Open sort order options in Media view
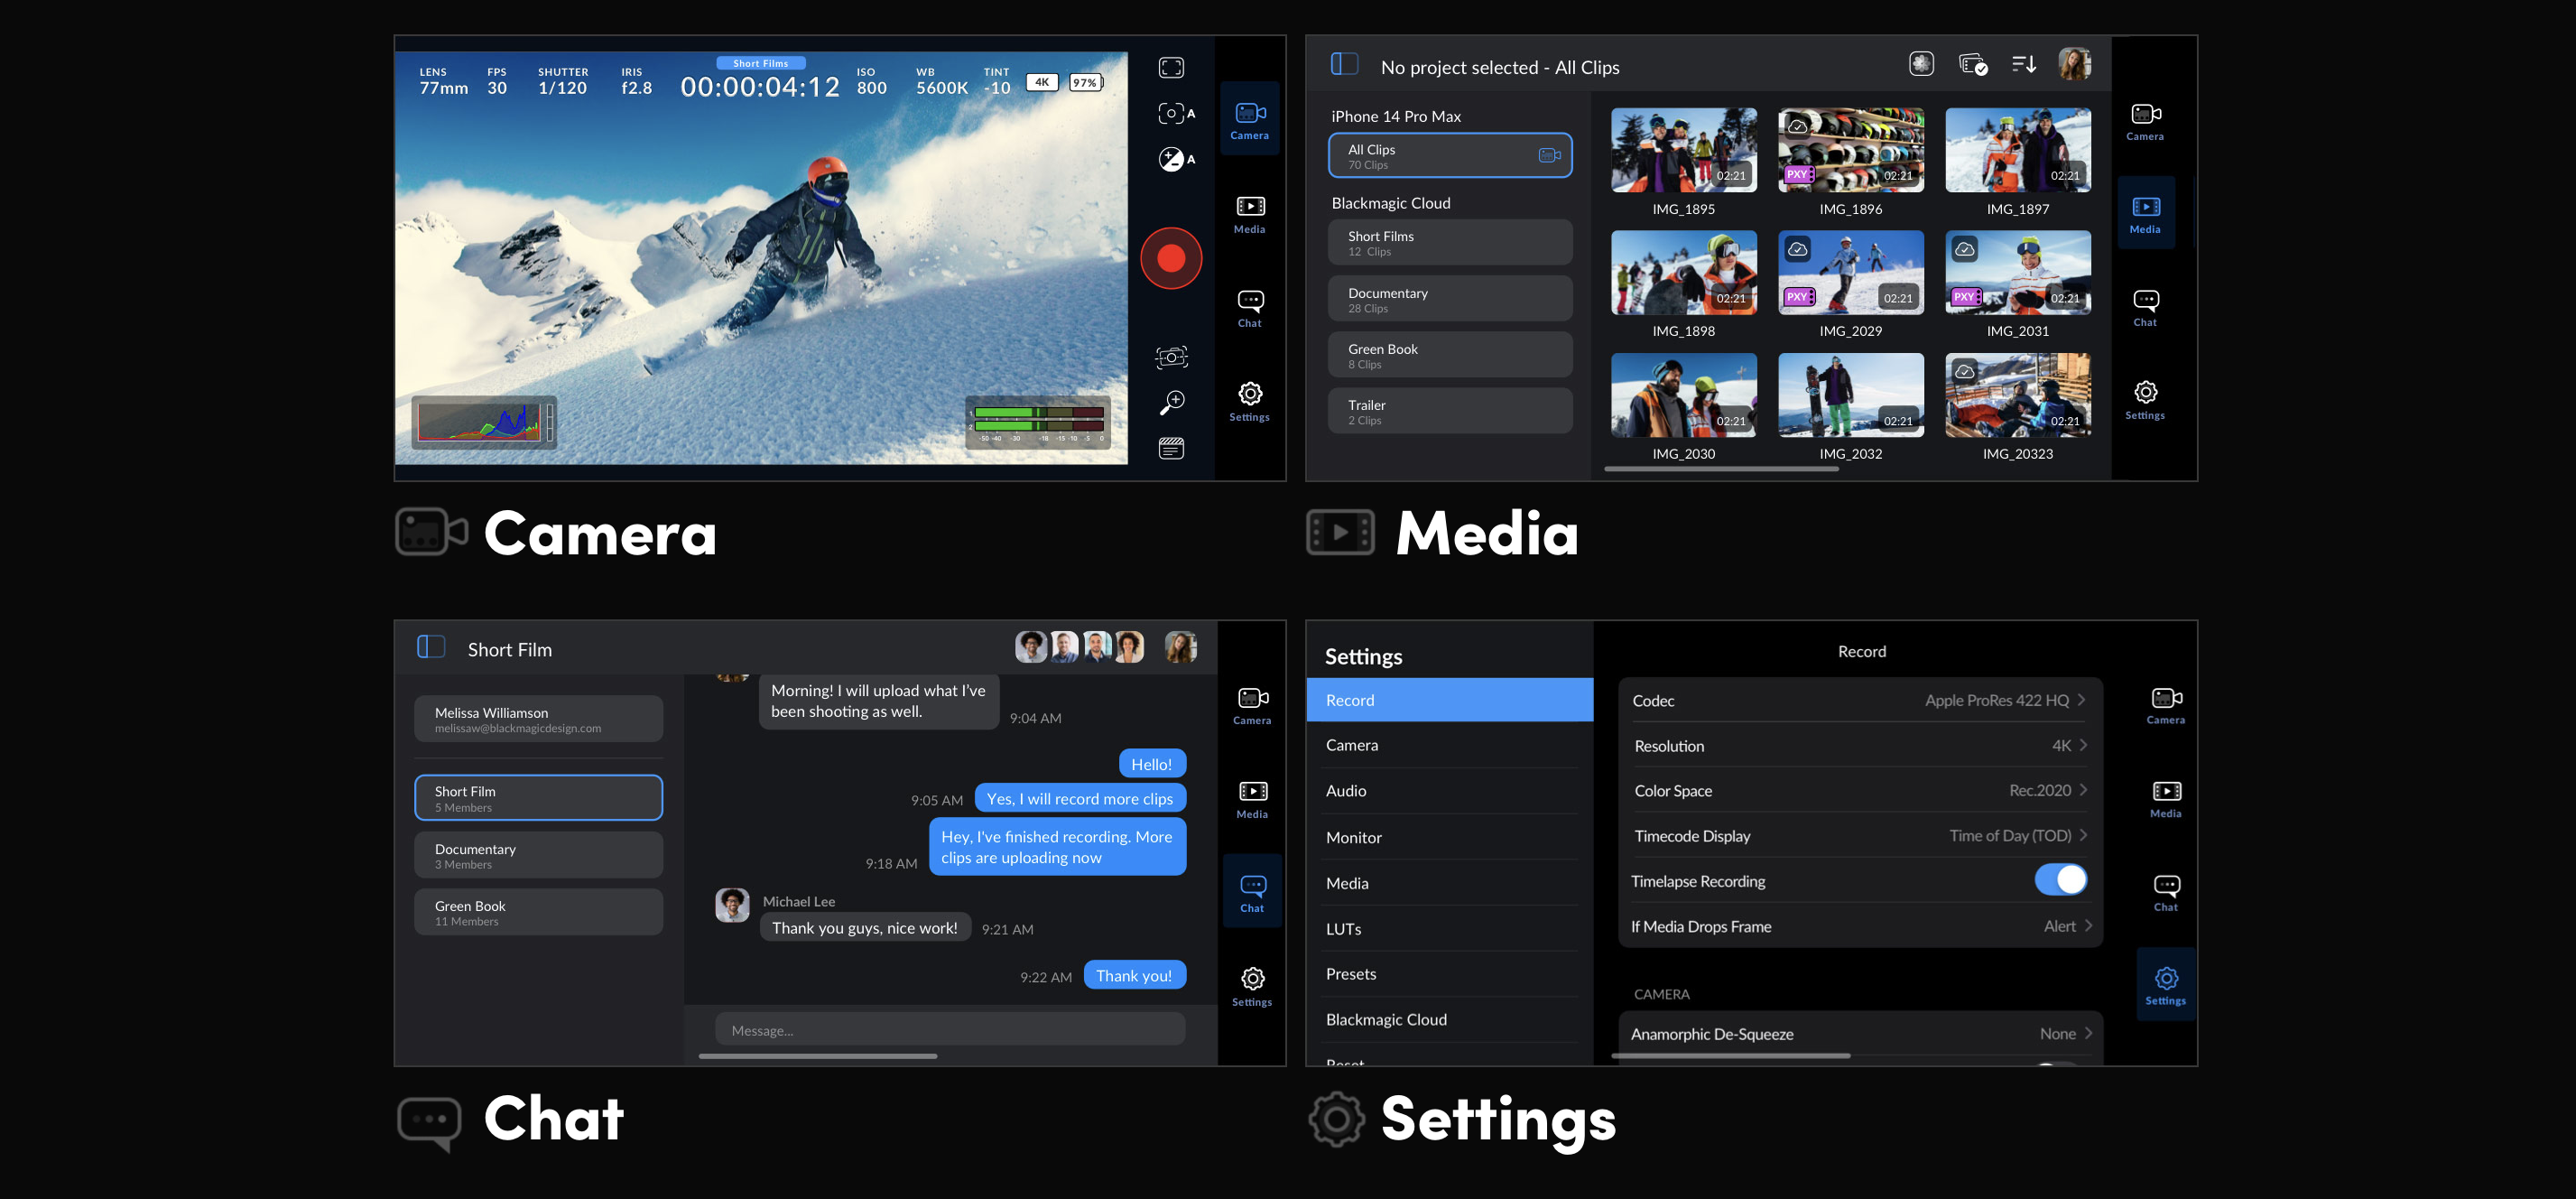Image resolution: width=2576 pixels, height=1199 pixels. (2024, 63)
